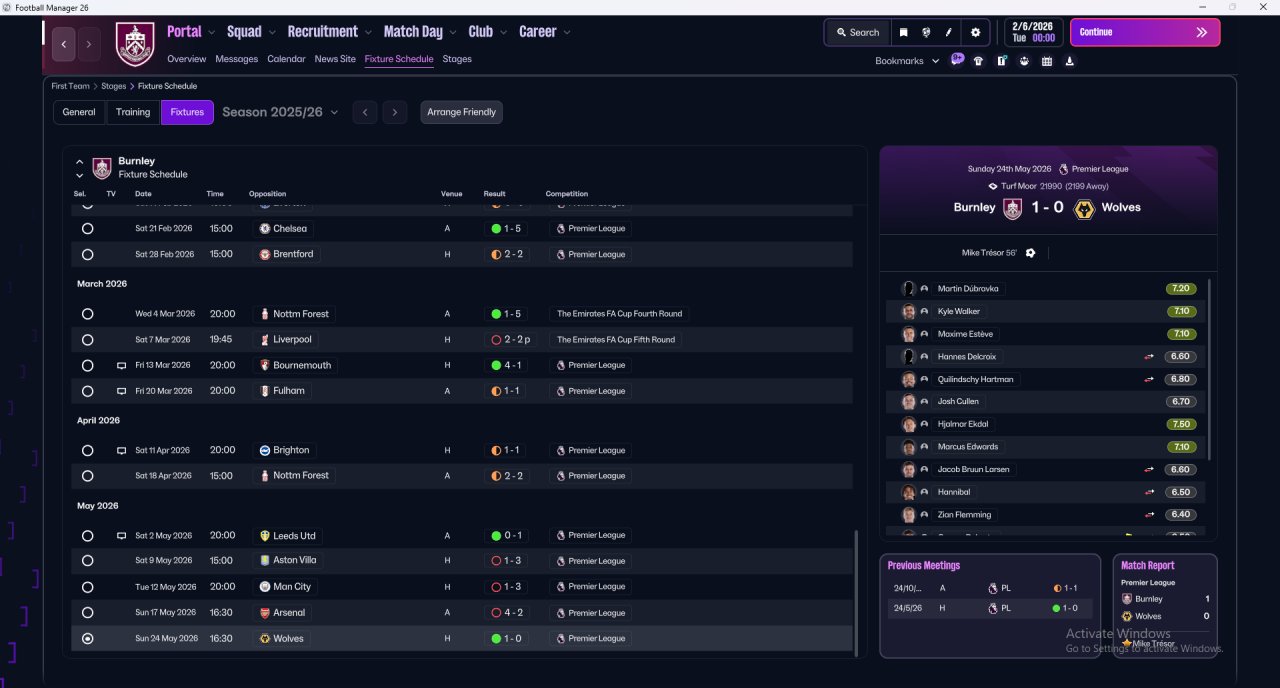The width and height of the screenshot is (1280, 688).
Task: Select the Bournemouth fixture radio button
Action: click(88, 366)
